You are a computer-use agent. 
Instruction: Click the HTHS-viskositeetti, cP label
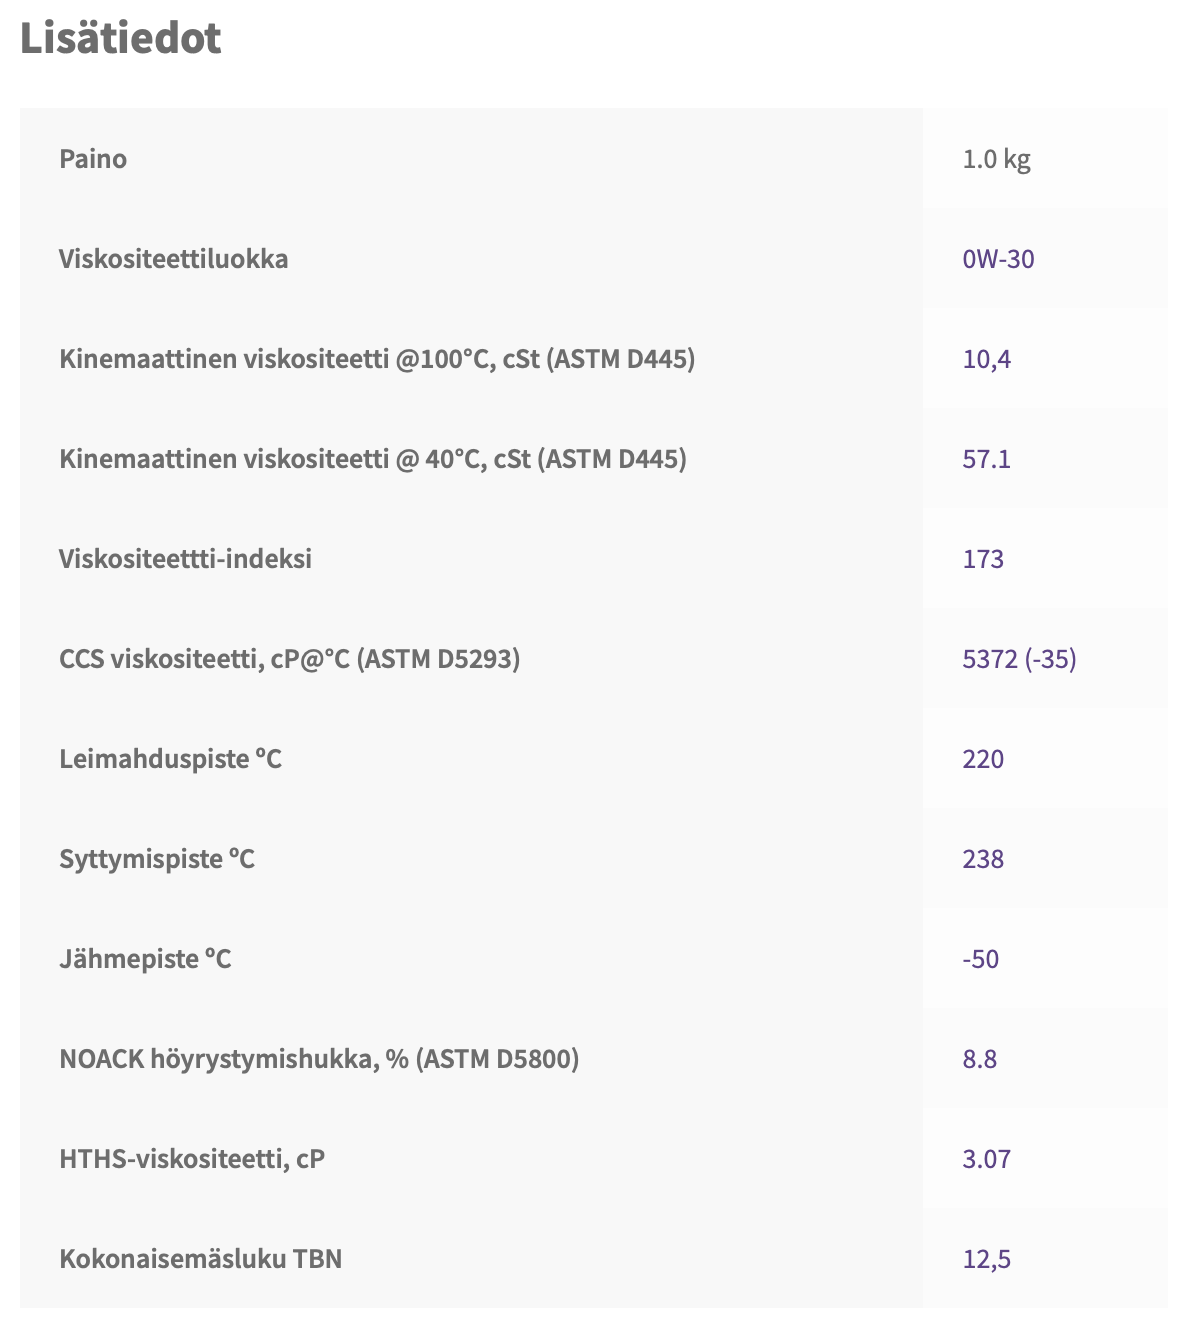(192, 1159)
